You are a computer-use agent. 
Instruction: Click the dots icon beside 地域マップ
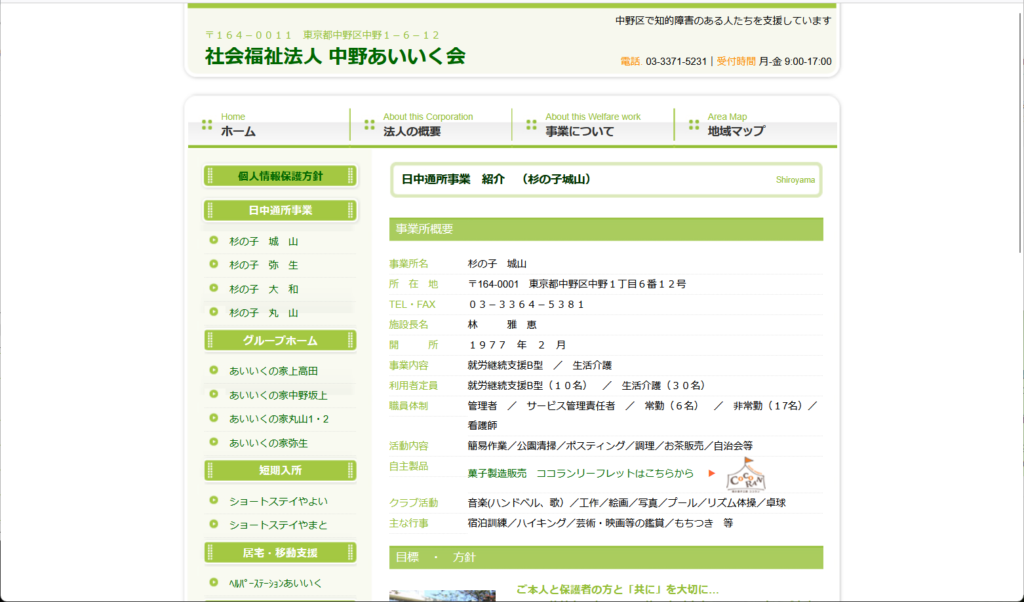694,125
